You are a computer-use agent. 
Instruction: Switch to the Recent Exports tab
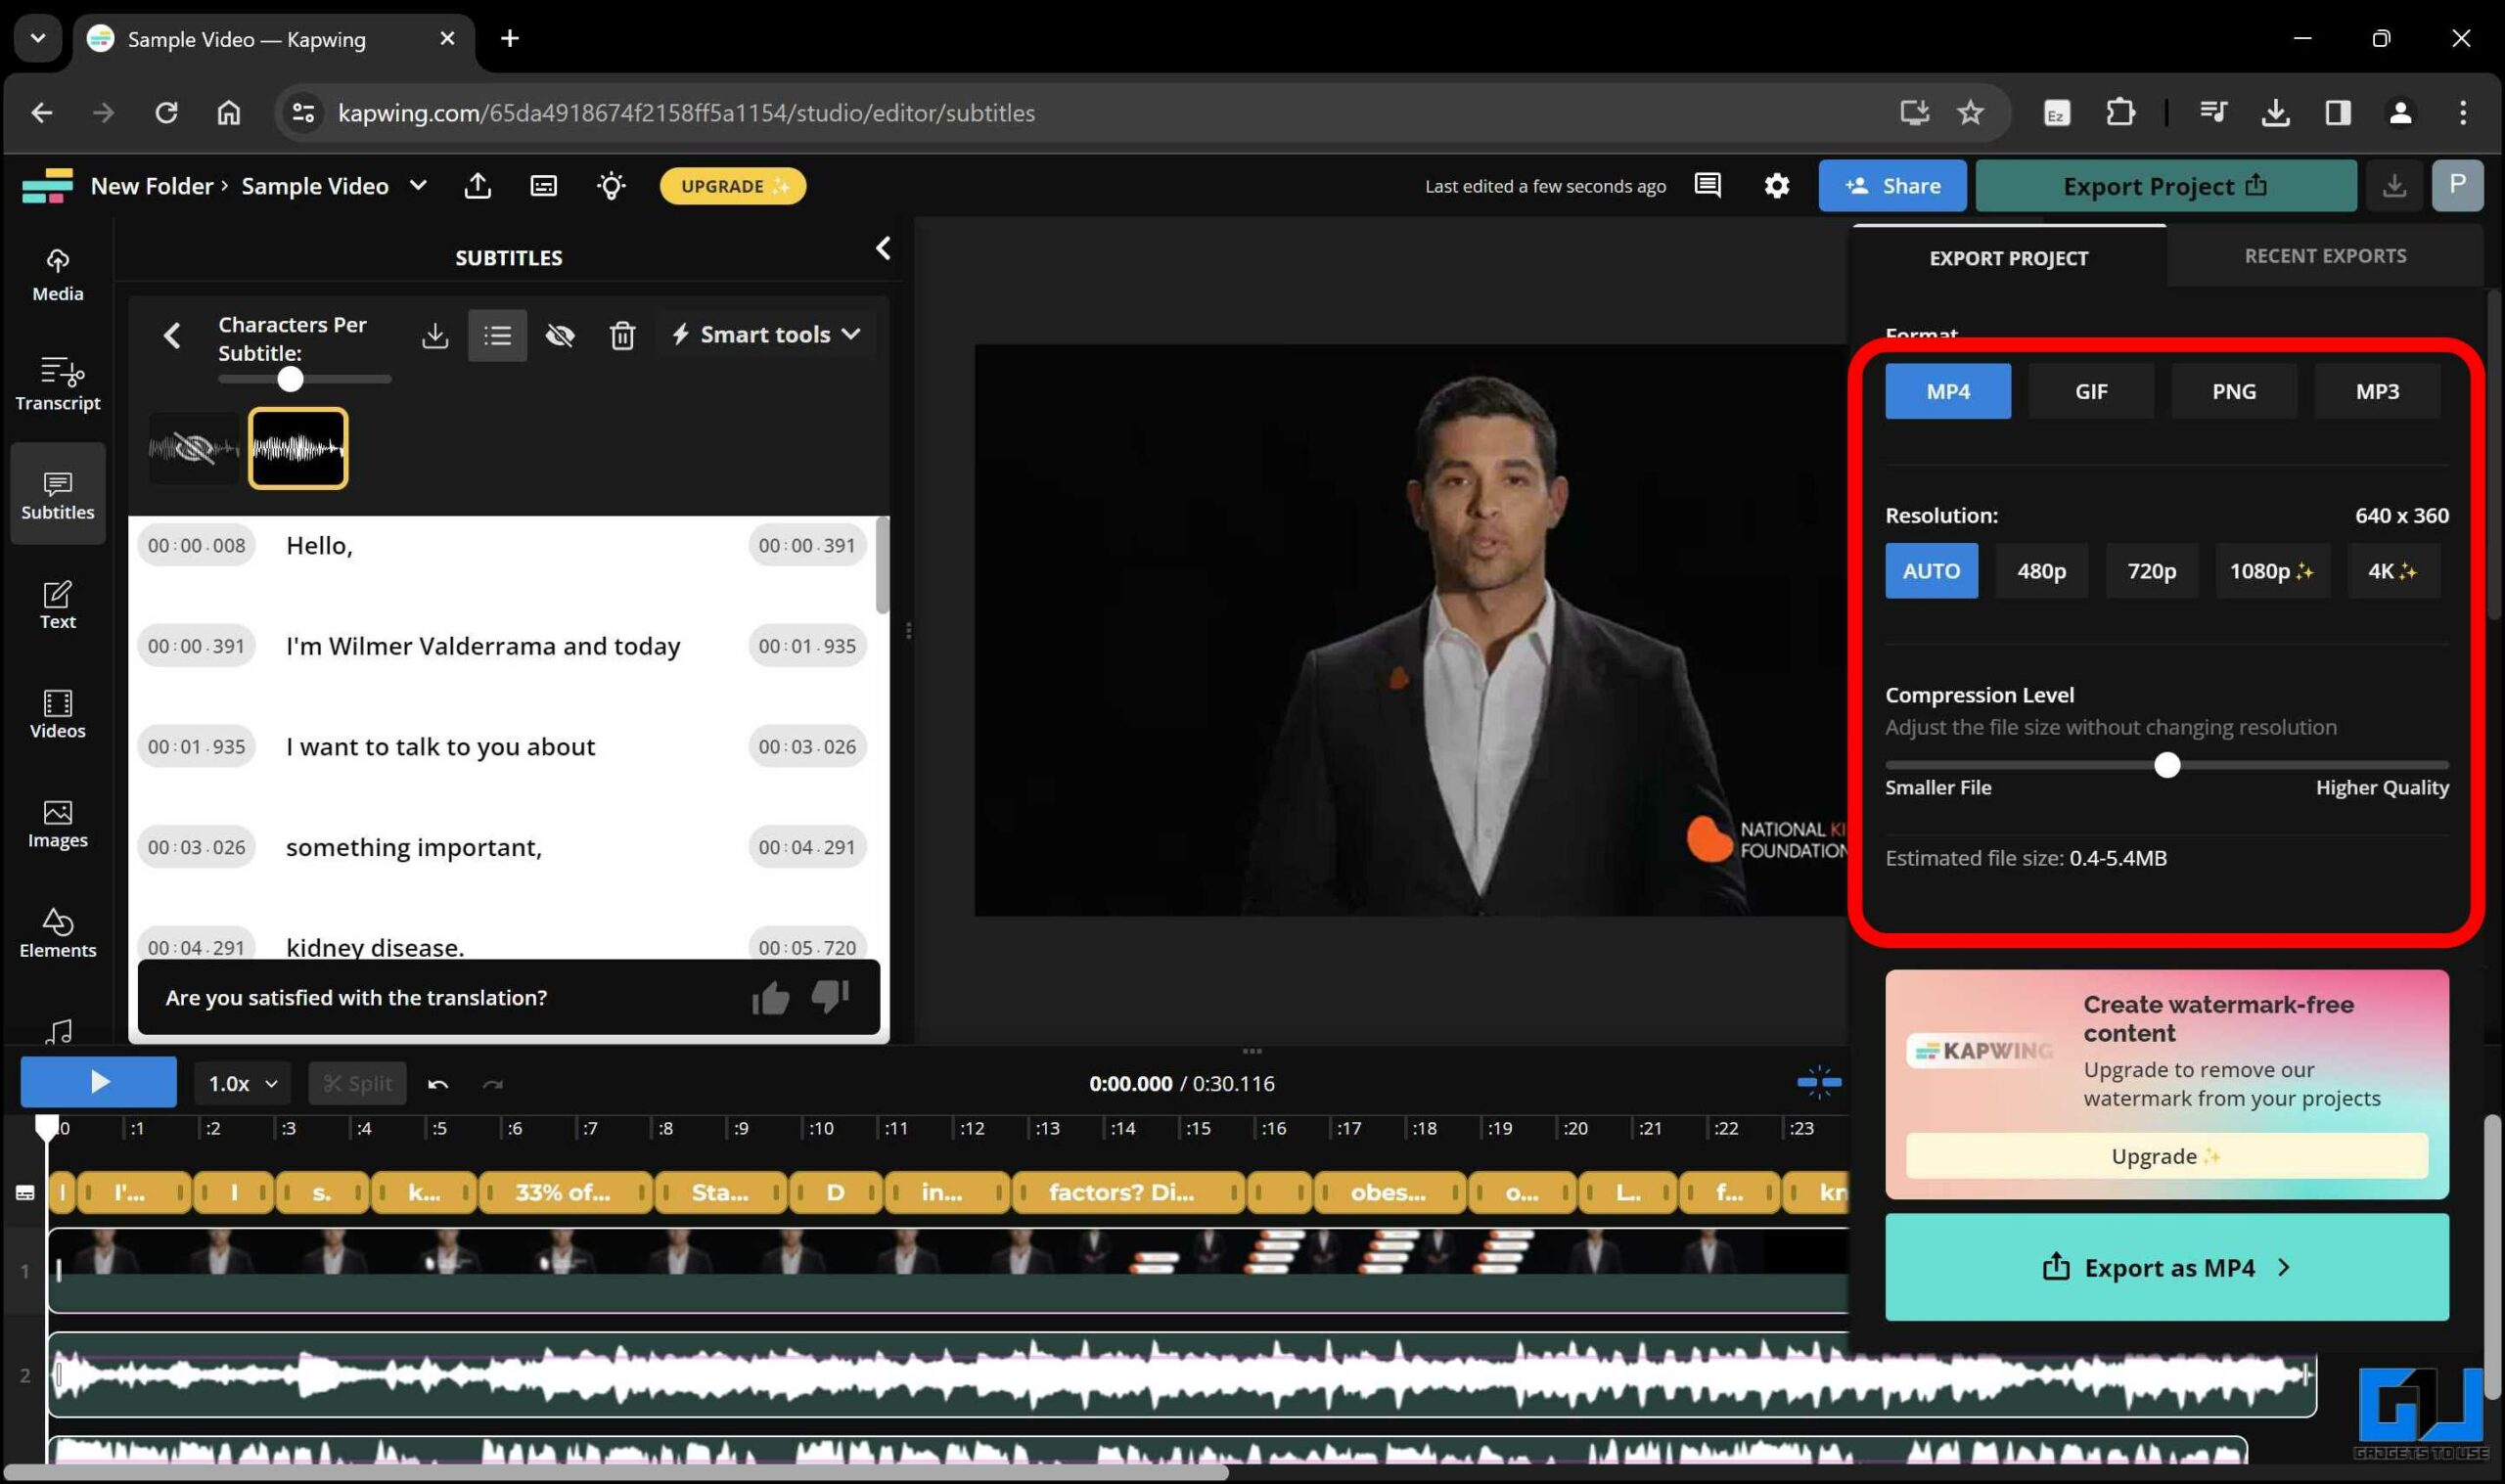[x=2325, y=256]
